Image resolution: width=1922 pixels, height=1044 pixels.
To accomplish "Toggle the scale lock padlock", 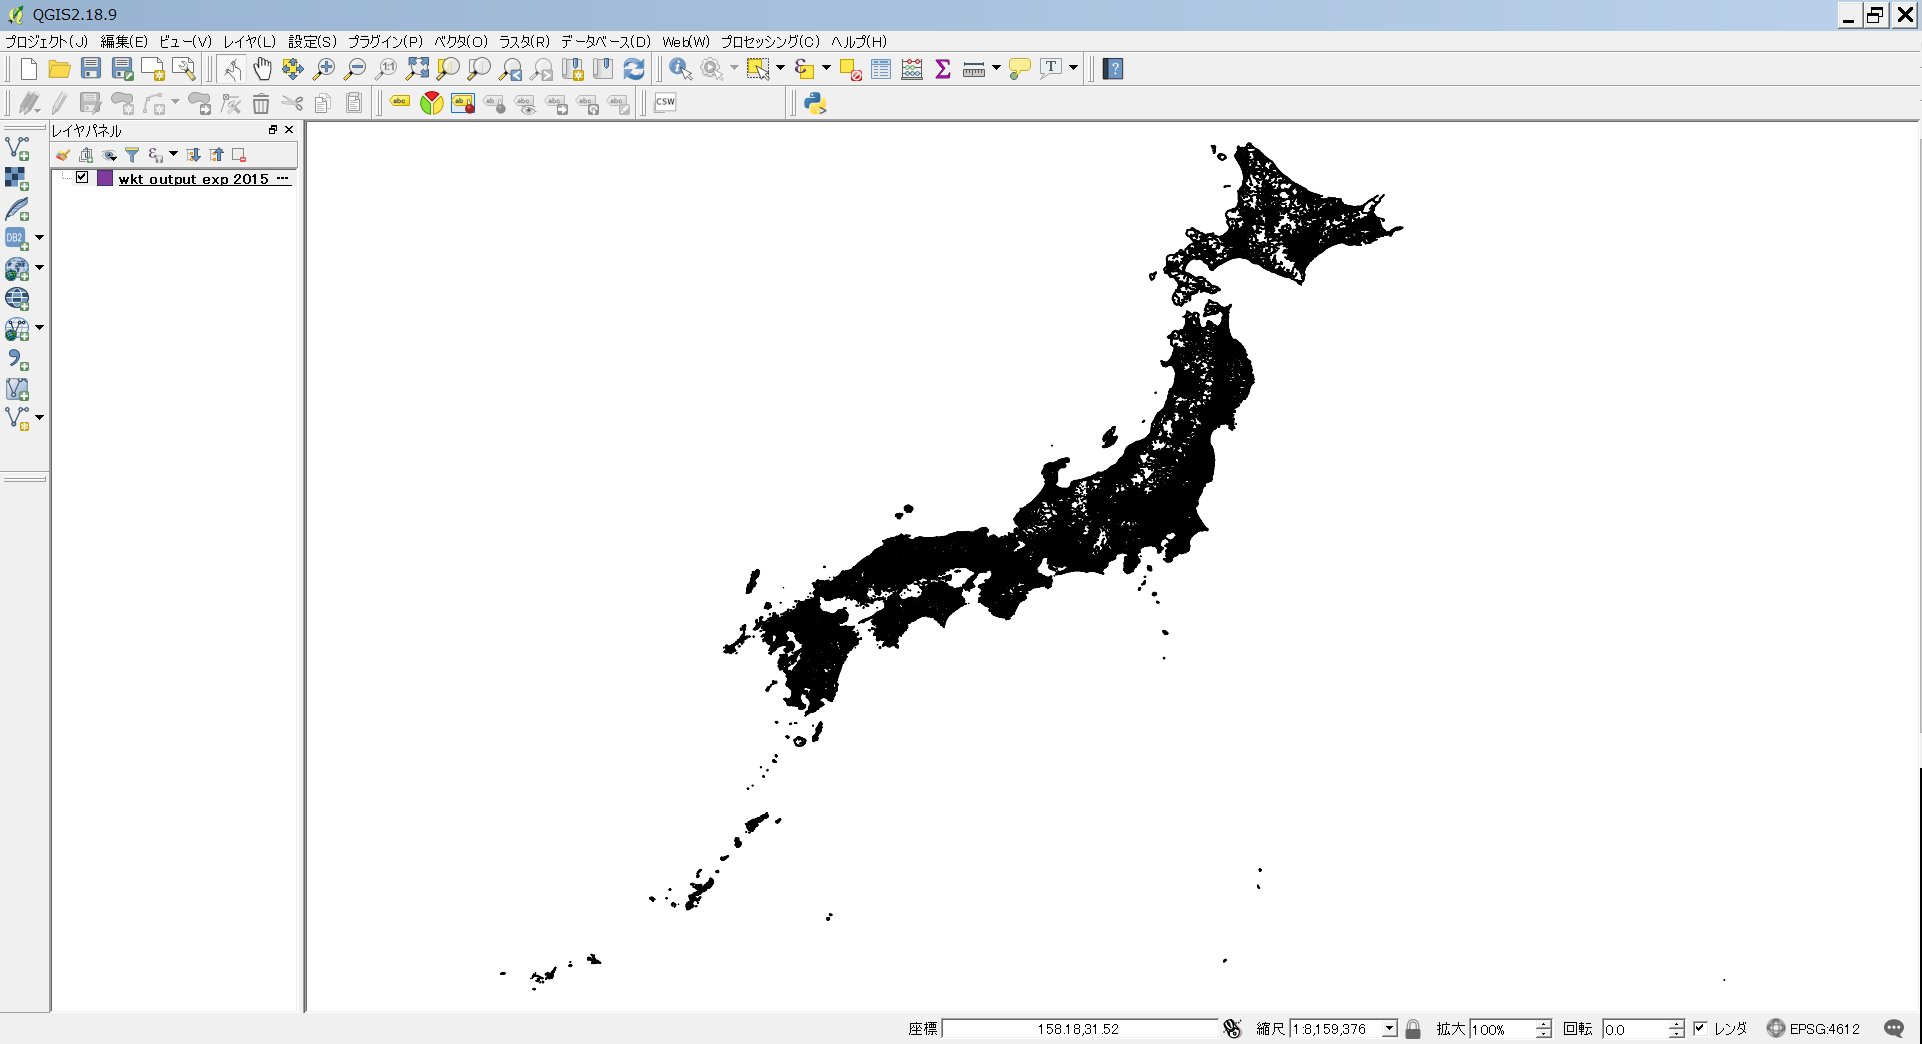I will point(1413,1028).
